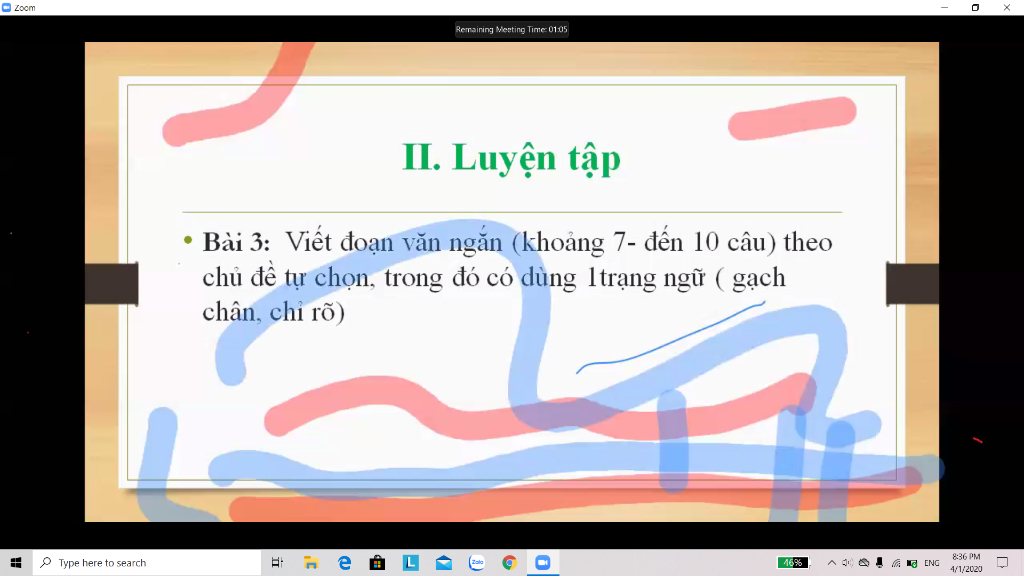1024x576 pixels.
Task: Open Zalo from the taskbar
Action: (477, 562)
